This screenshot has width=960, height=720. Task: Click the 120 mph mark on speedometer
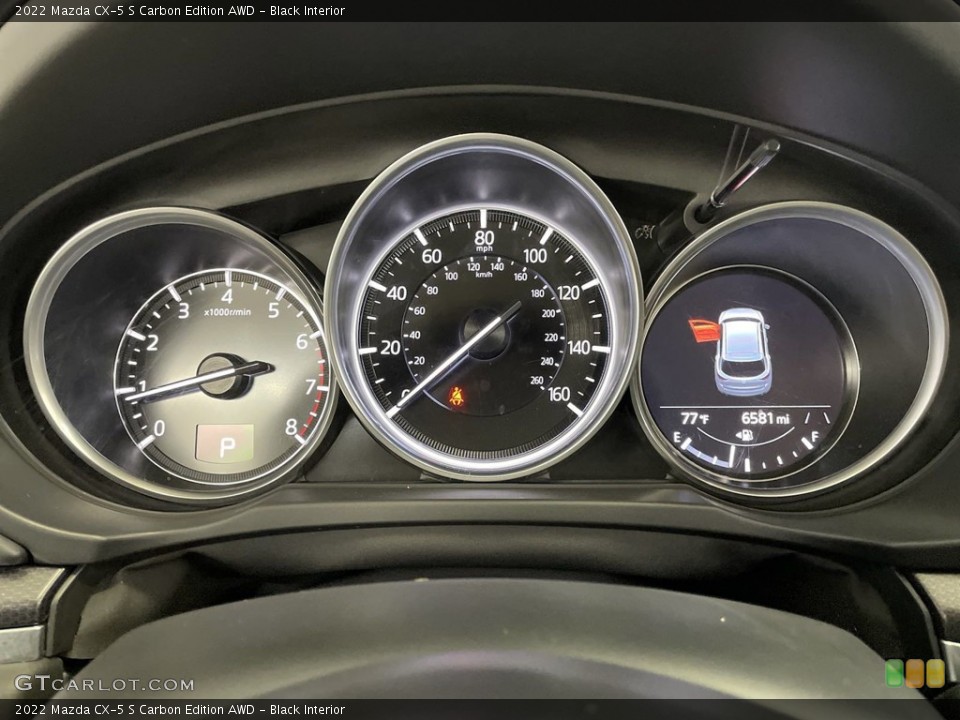pyautogui.click(x=568, y=293)
